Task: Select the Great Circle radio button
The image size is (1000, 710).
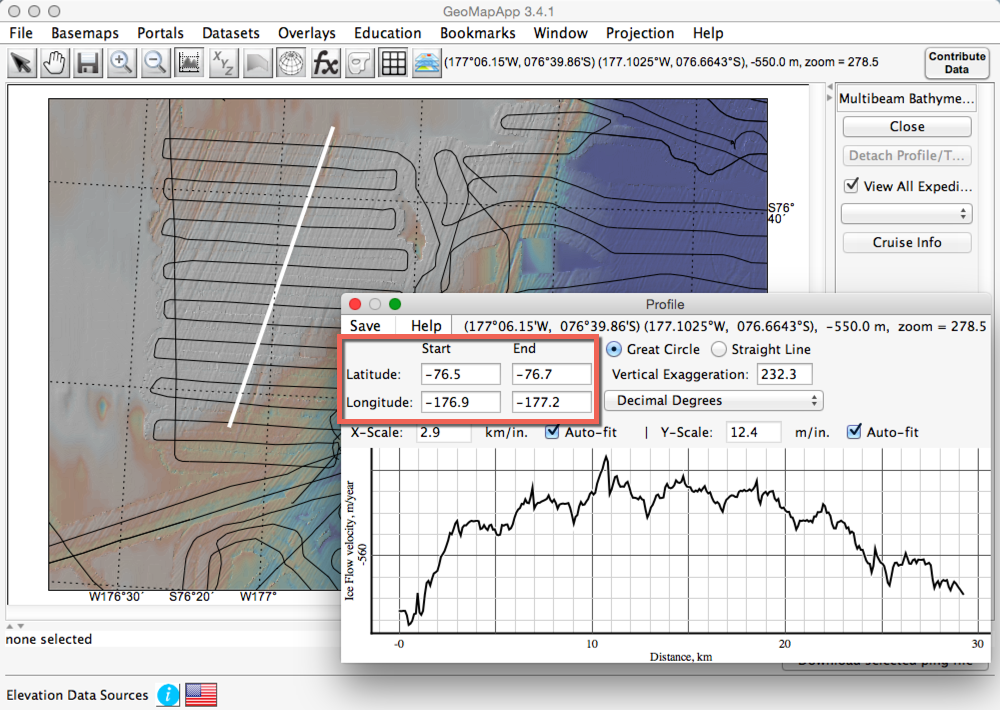Action: coord(614,349)
